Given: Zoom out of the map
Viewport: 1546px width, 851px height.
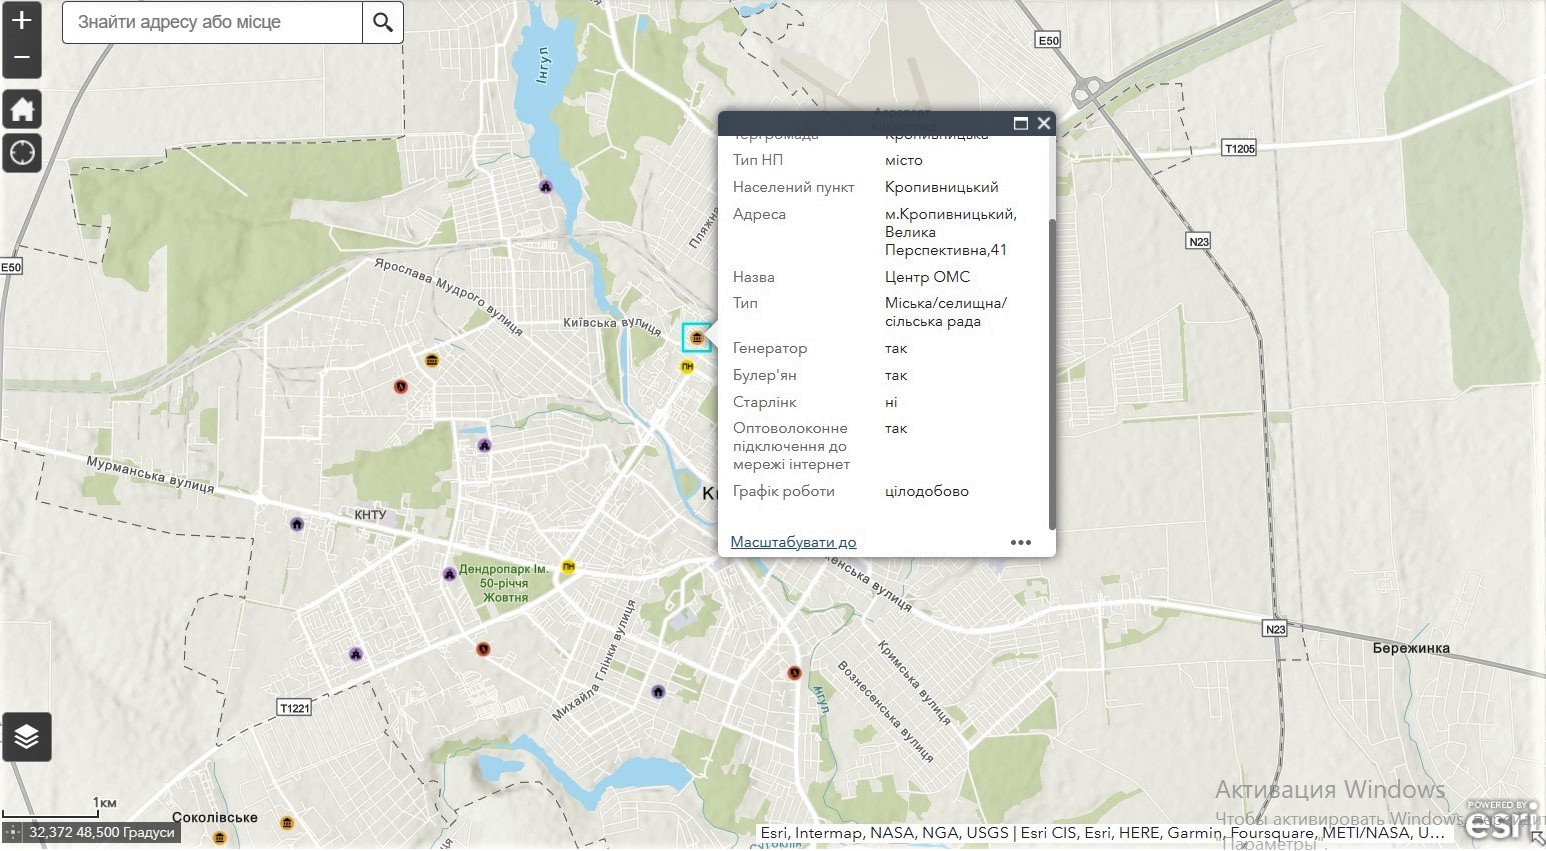Looking at the screenshot, I should point(22,58).
